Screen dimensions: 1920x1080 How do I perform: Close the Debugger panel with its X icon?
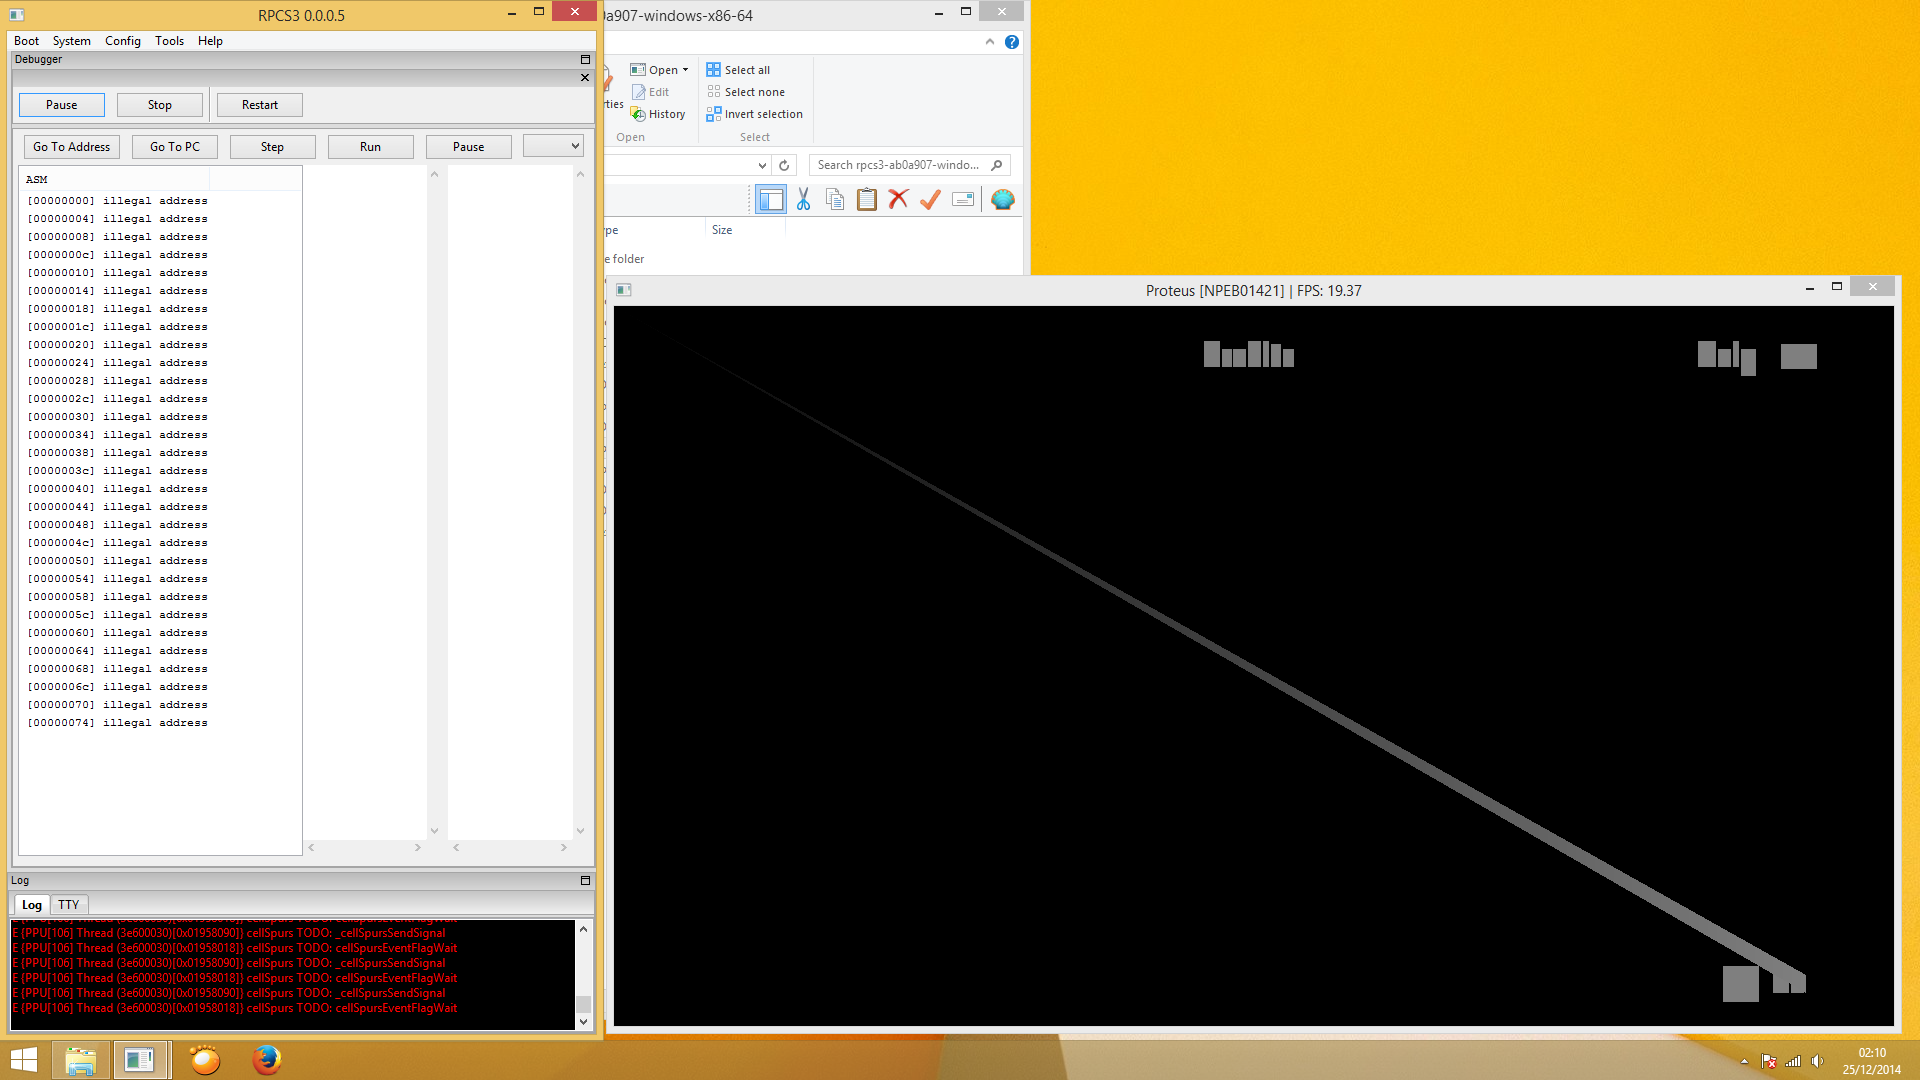tap(585, 78)
